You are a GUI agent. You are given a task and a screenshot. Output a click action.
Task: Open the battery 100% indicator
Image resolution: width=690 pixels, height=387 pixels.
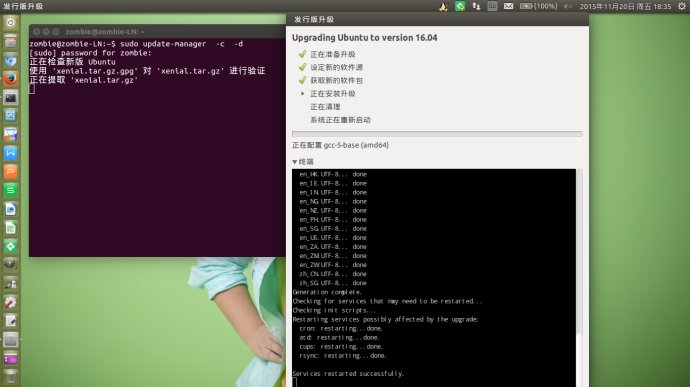[539, 6]
